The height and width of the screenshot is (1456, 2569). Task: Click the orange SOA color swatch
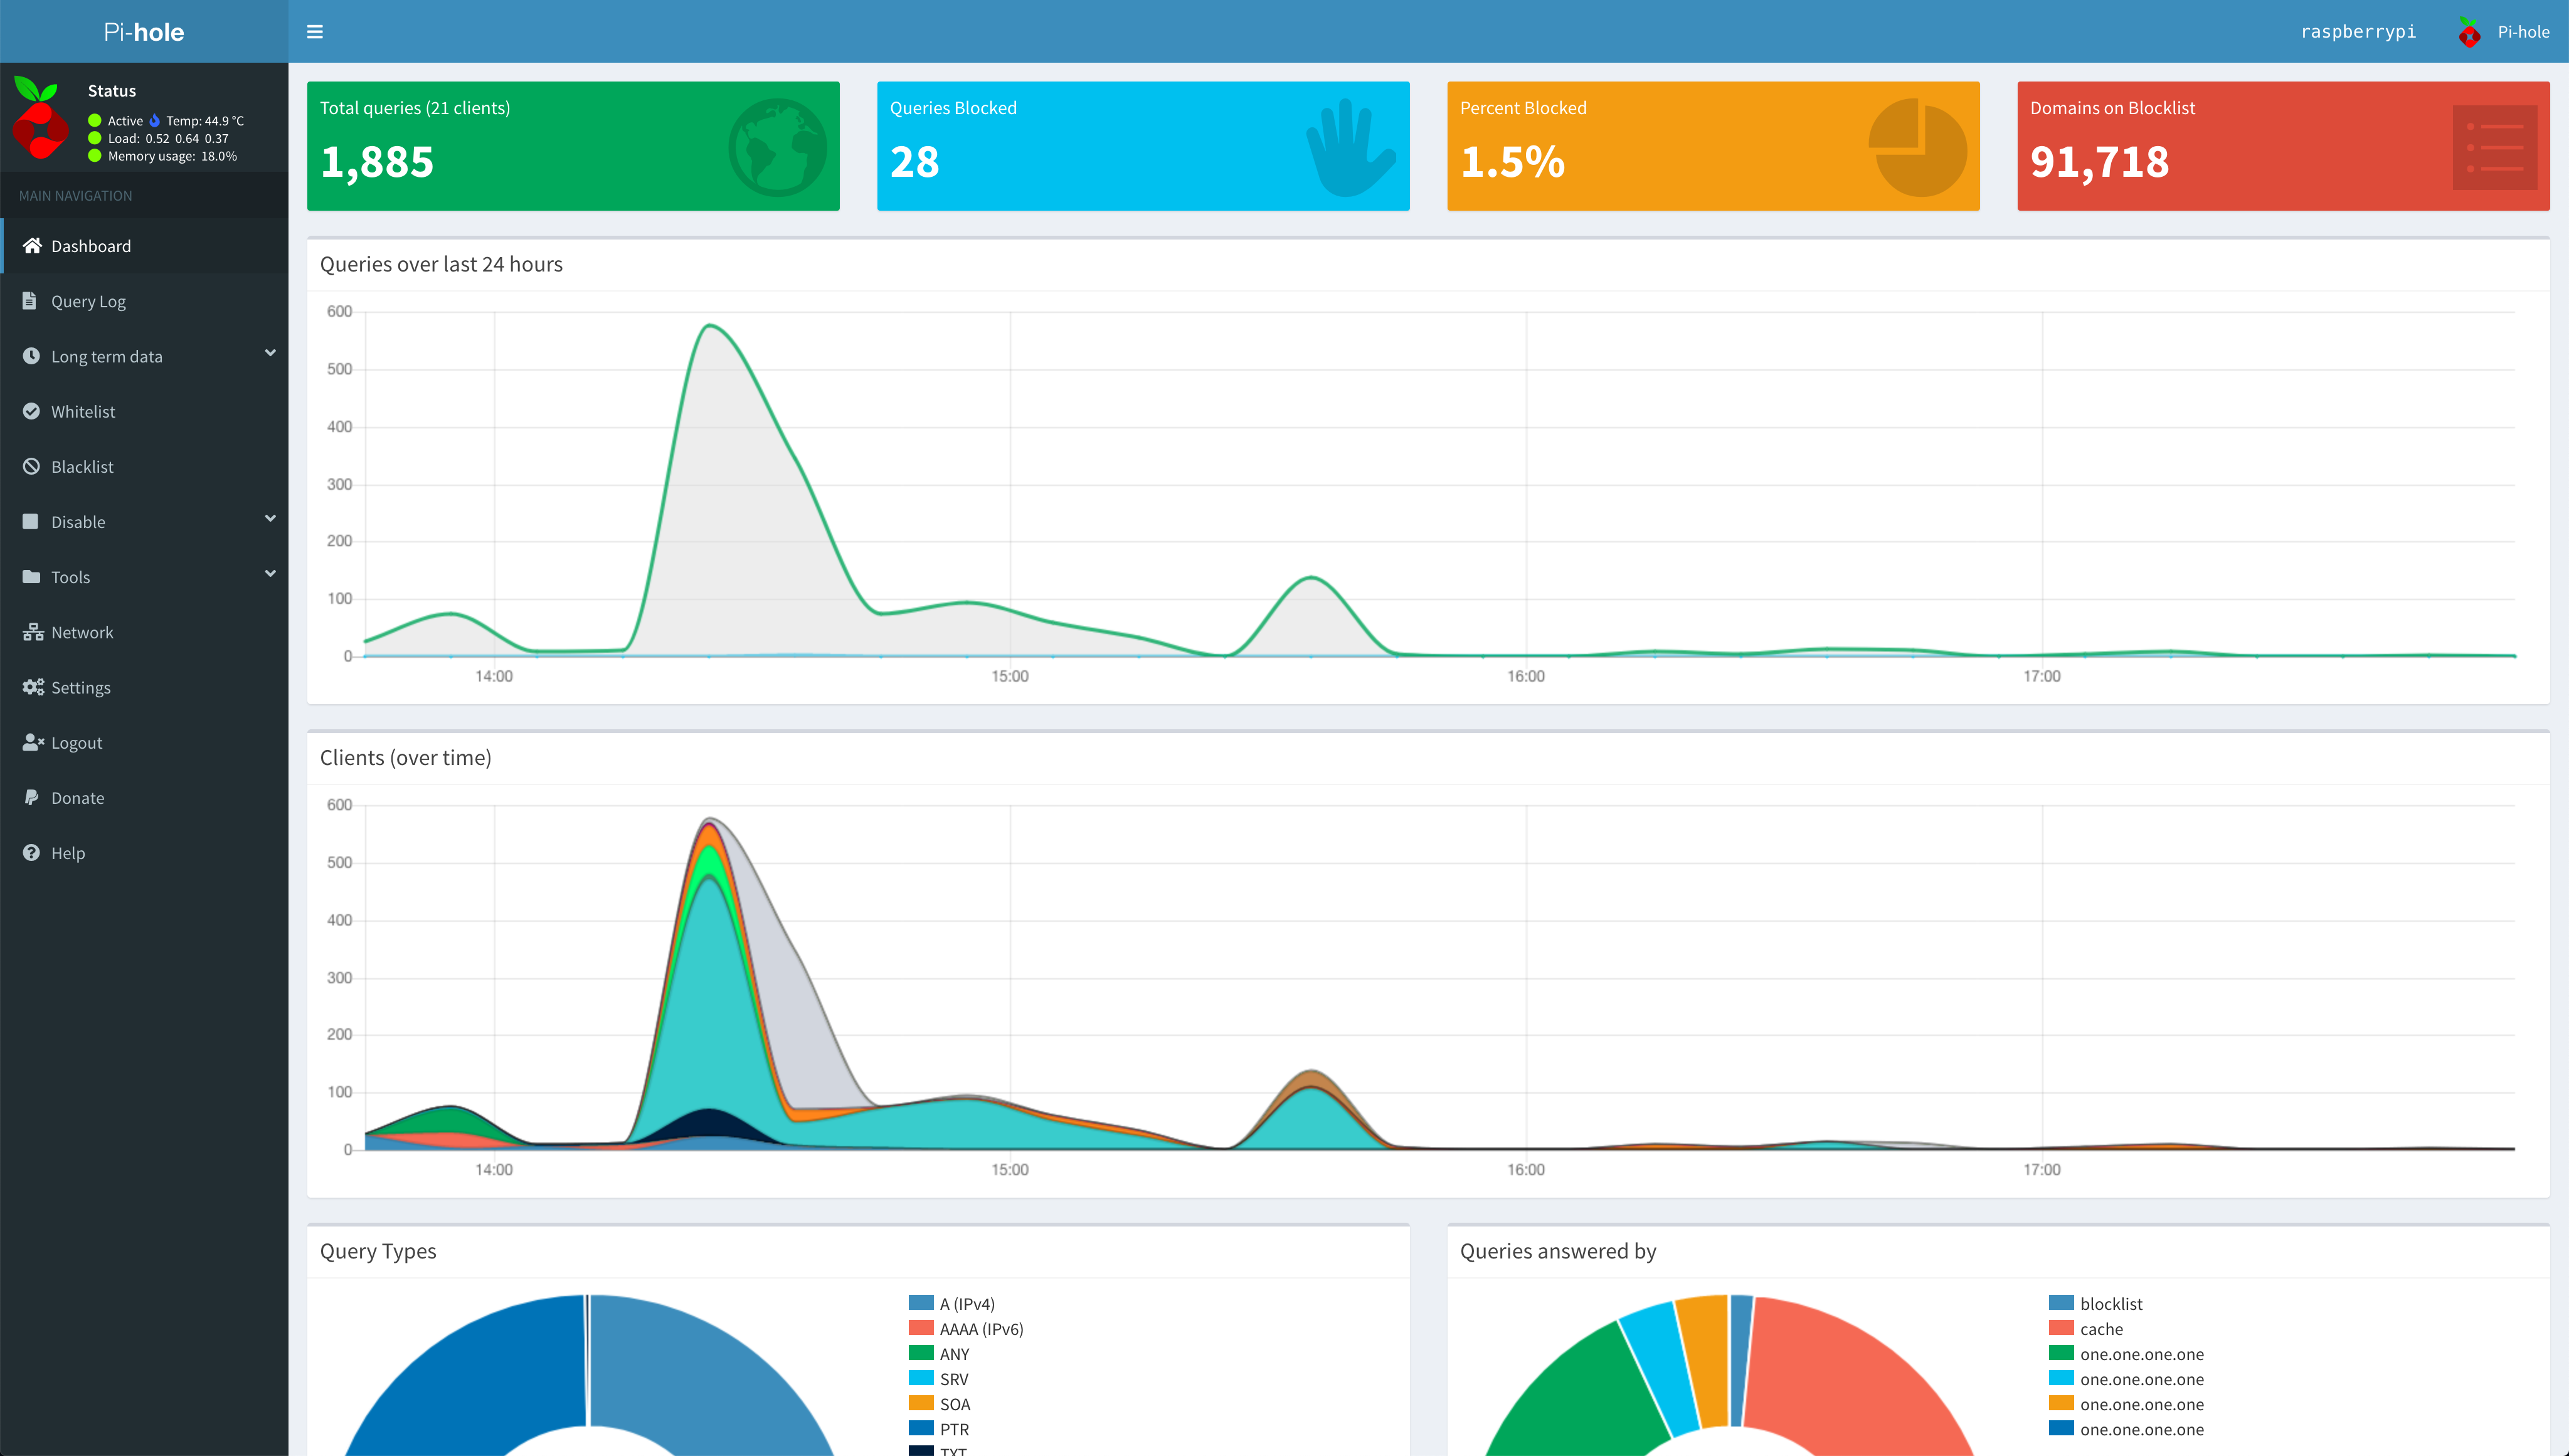[921, 1402]
